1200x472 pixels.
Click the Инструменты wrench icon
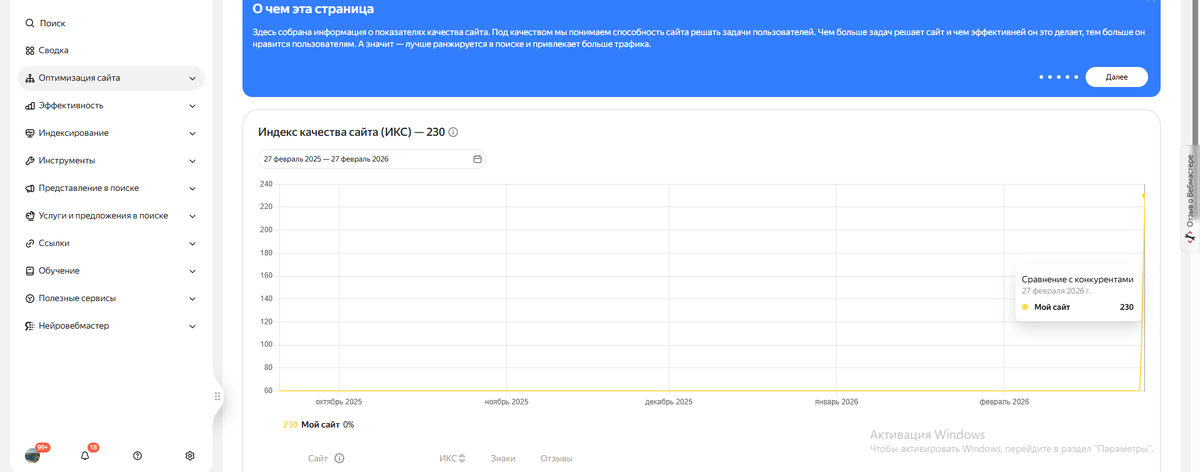pyautogui.click(x=29, y=160)
